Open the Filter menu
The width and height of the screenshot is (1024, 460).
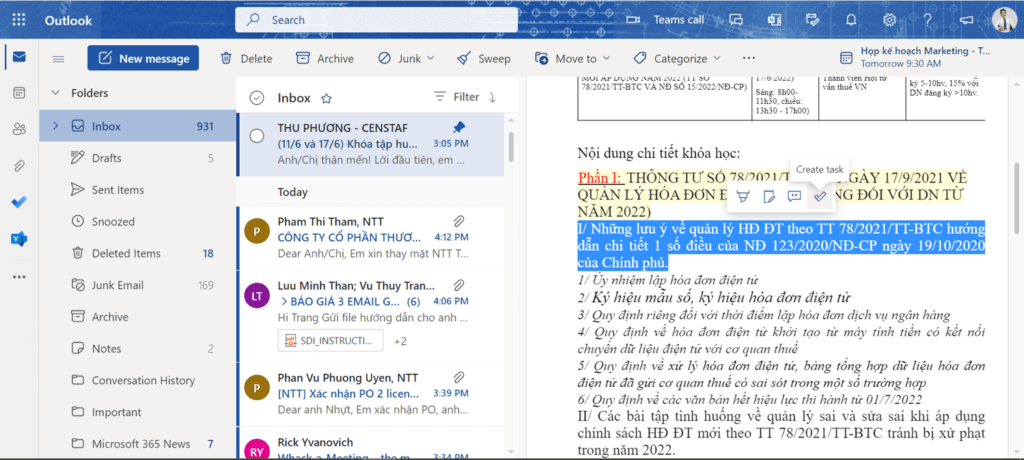pyautogui.click(x=456, y=97)
